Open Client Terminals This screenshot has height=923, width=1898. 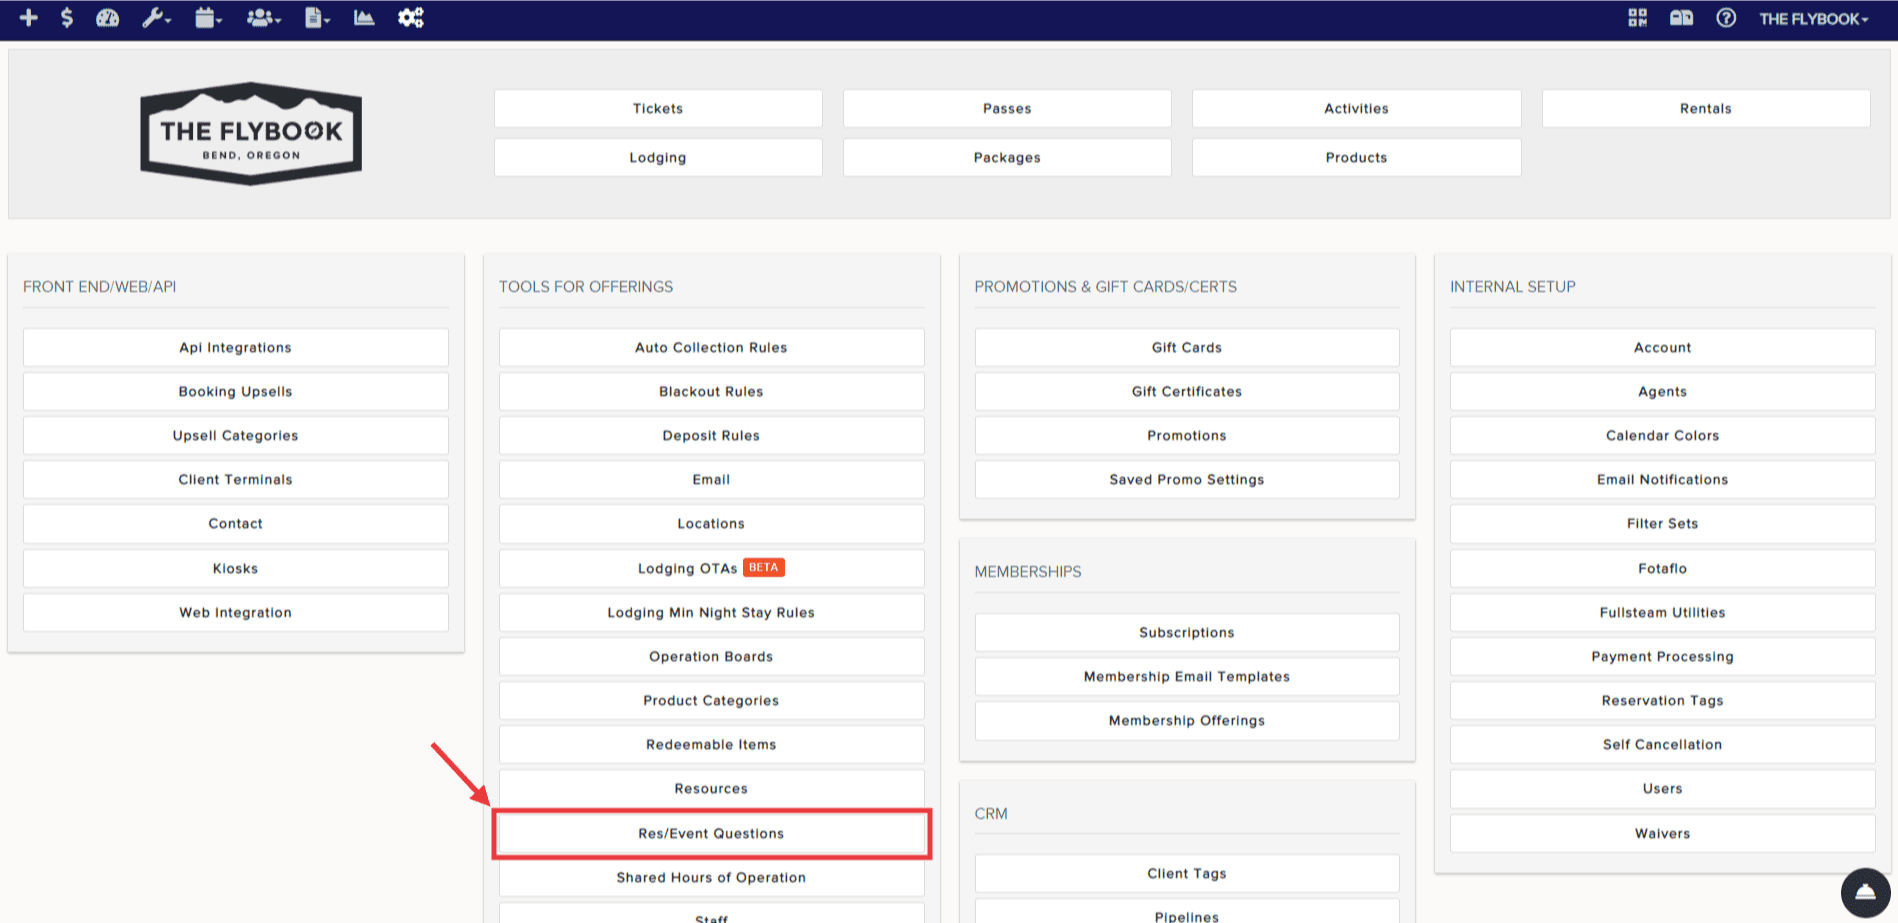coord(236,480)
